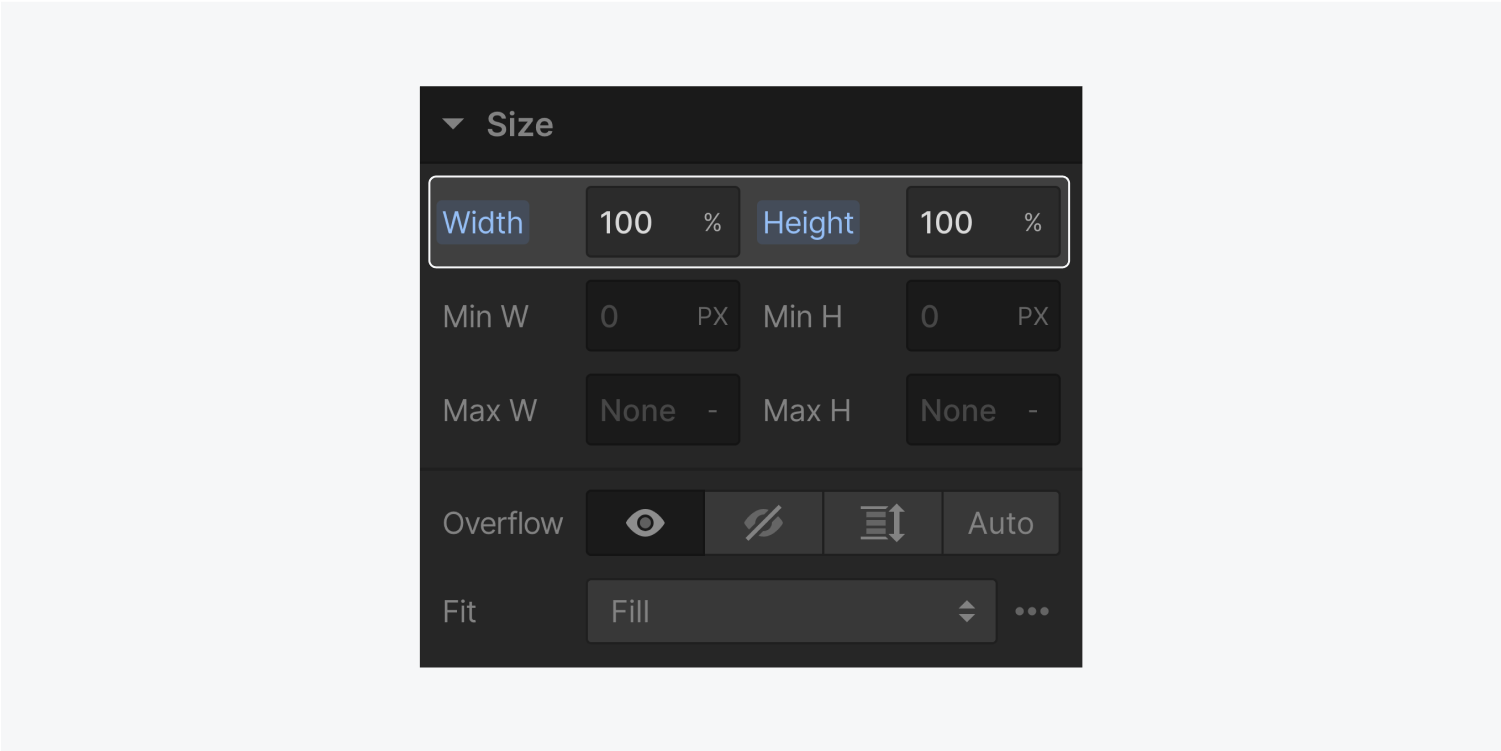The height and width of the screenshot is (751, 1501).
Task: Toggle the highlighted Height label
Action: (x=807, y=222)
